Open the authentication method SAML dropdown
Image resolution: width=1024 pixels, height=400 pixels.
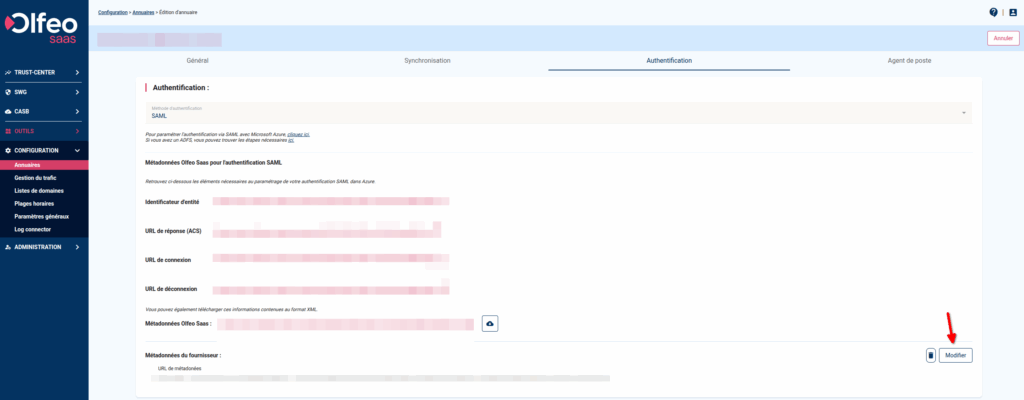tap(558, 113)
